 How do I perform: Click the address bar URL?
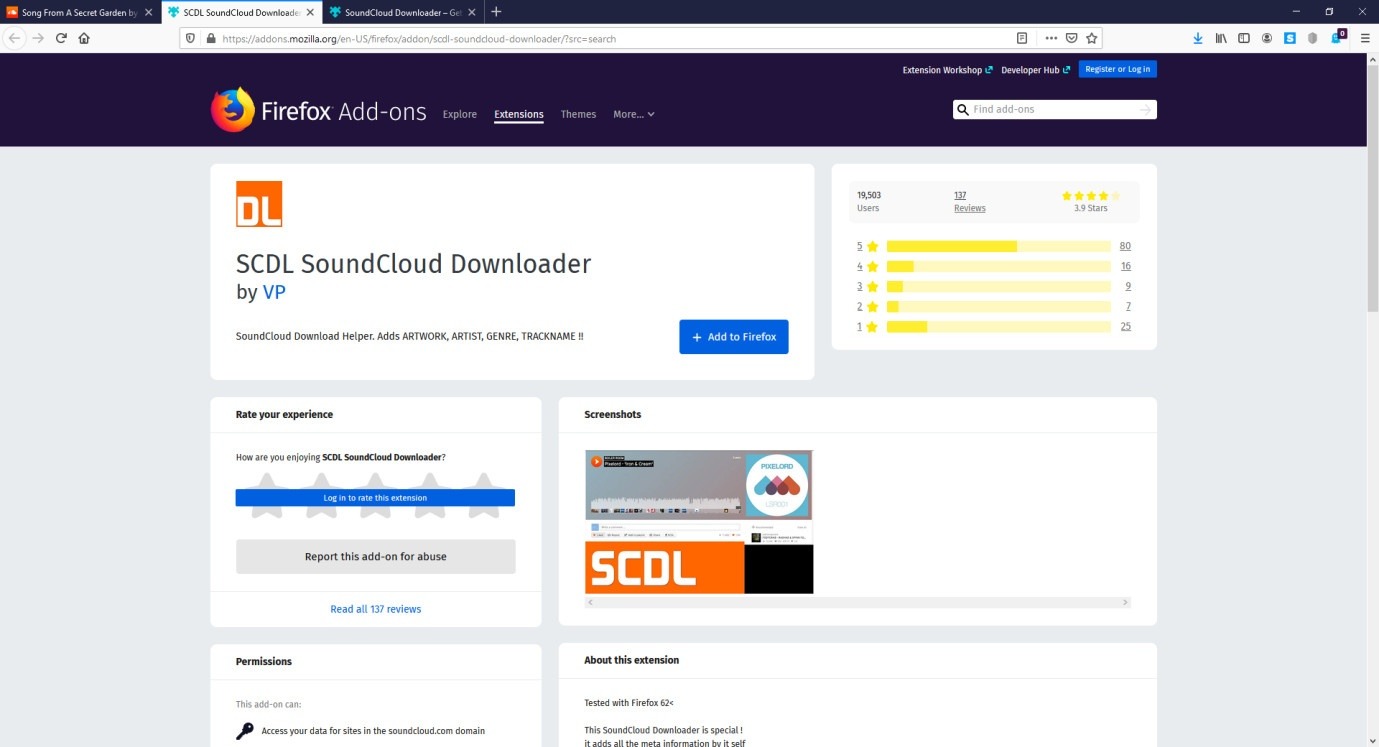(420, 39)
